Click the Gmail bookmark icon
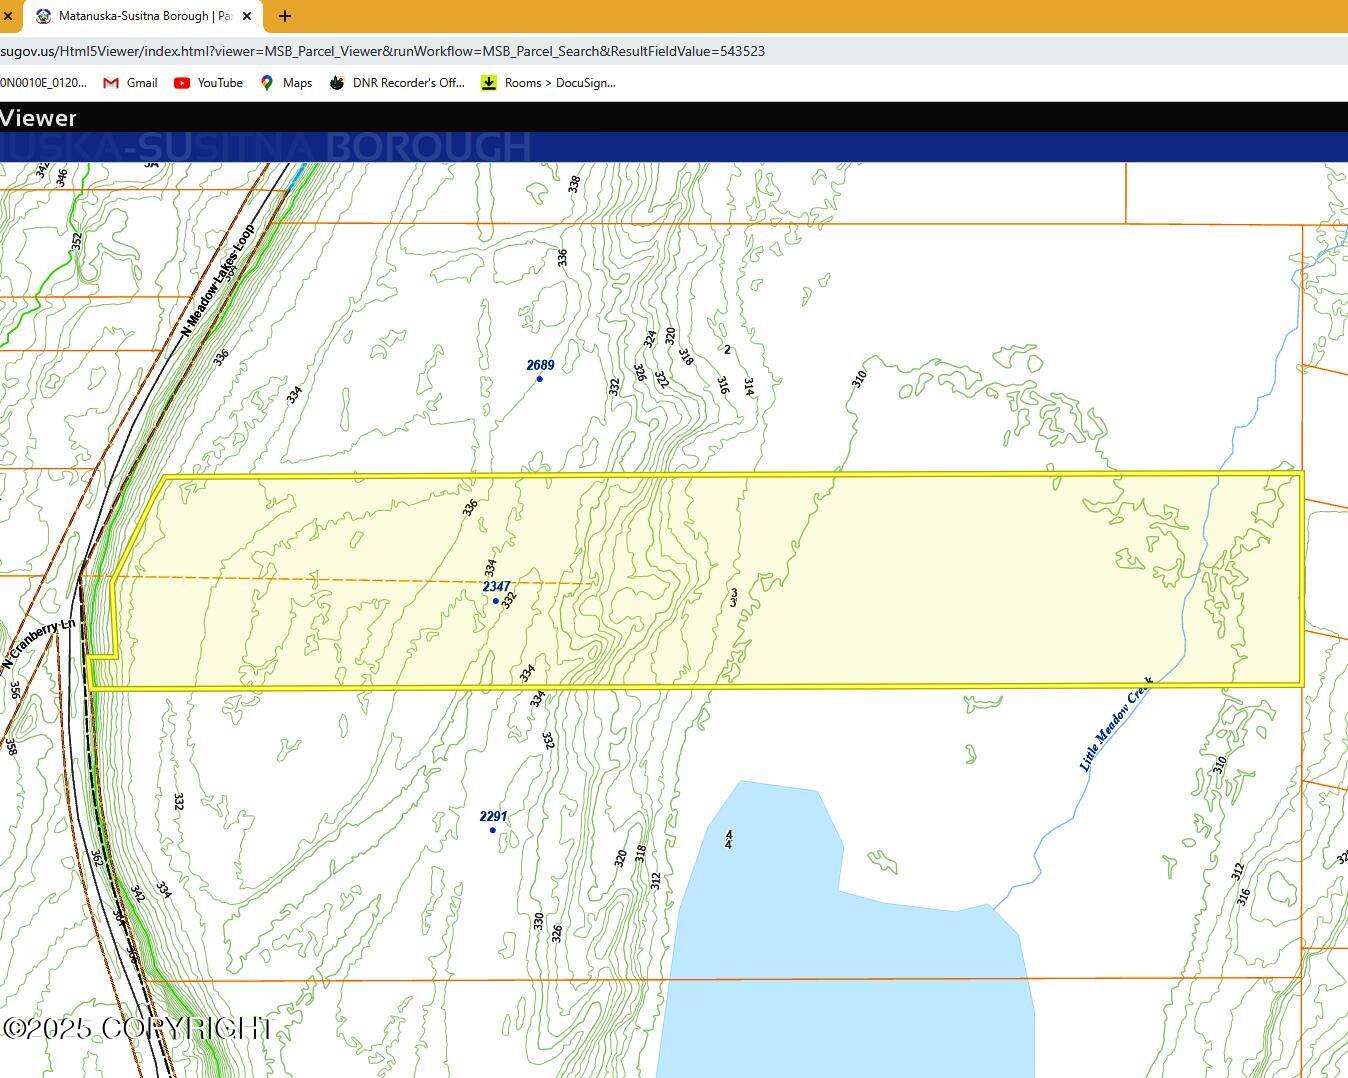This screenshot has height=1078, width=1348. [x=111, y=83]
